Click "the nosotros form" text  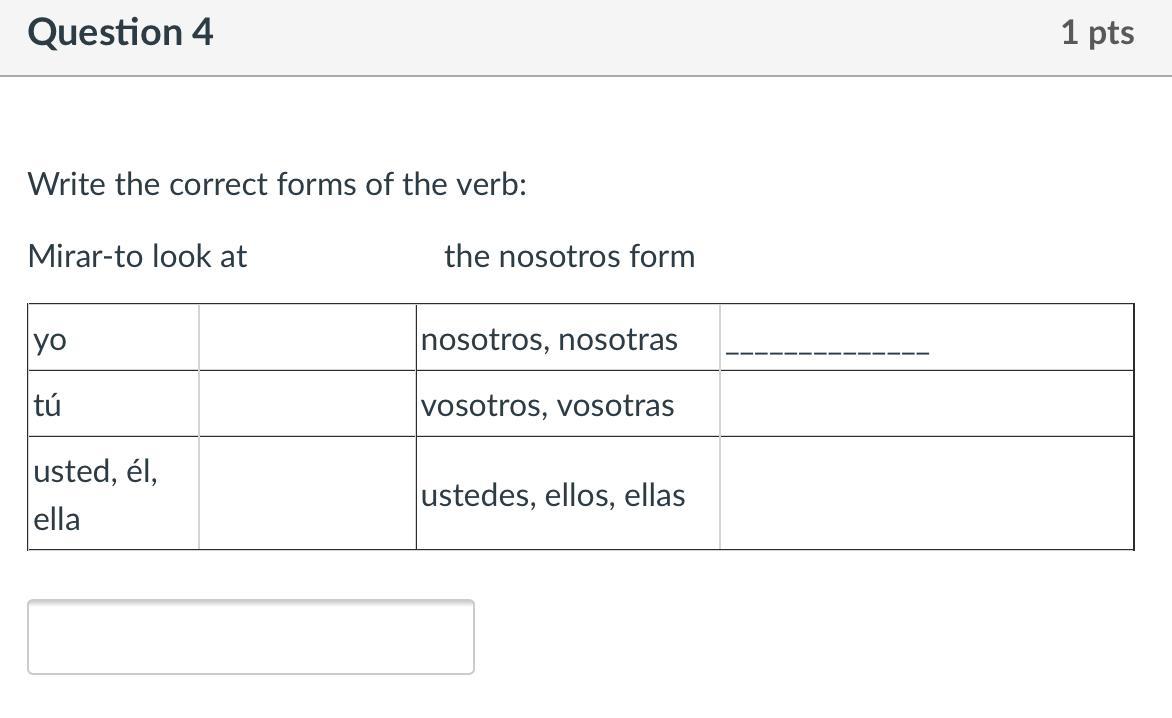569,257
